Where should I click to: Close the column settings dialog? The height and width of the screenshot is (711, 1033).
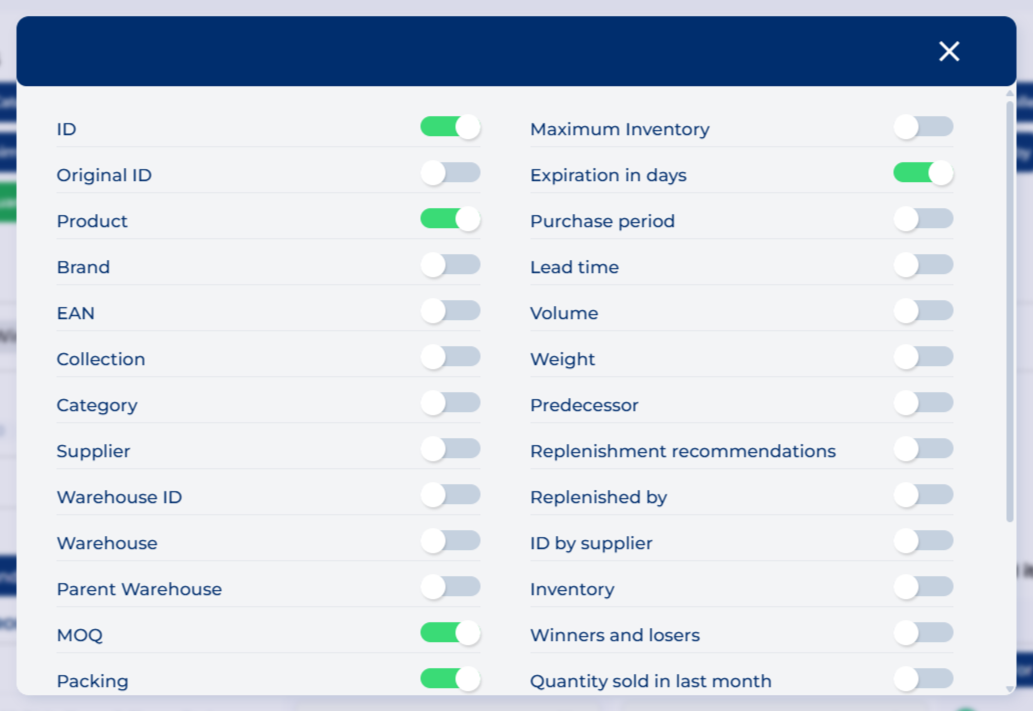949,52
